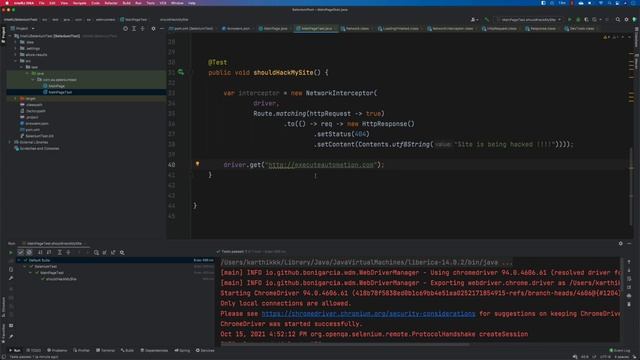Open the Dependencies tool window button

coord(154,350)
